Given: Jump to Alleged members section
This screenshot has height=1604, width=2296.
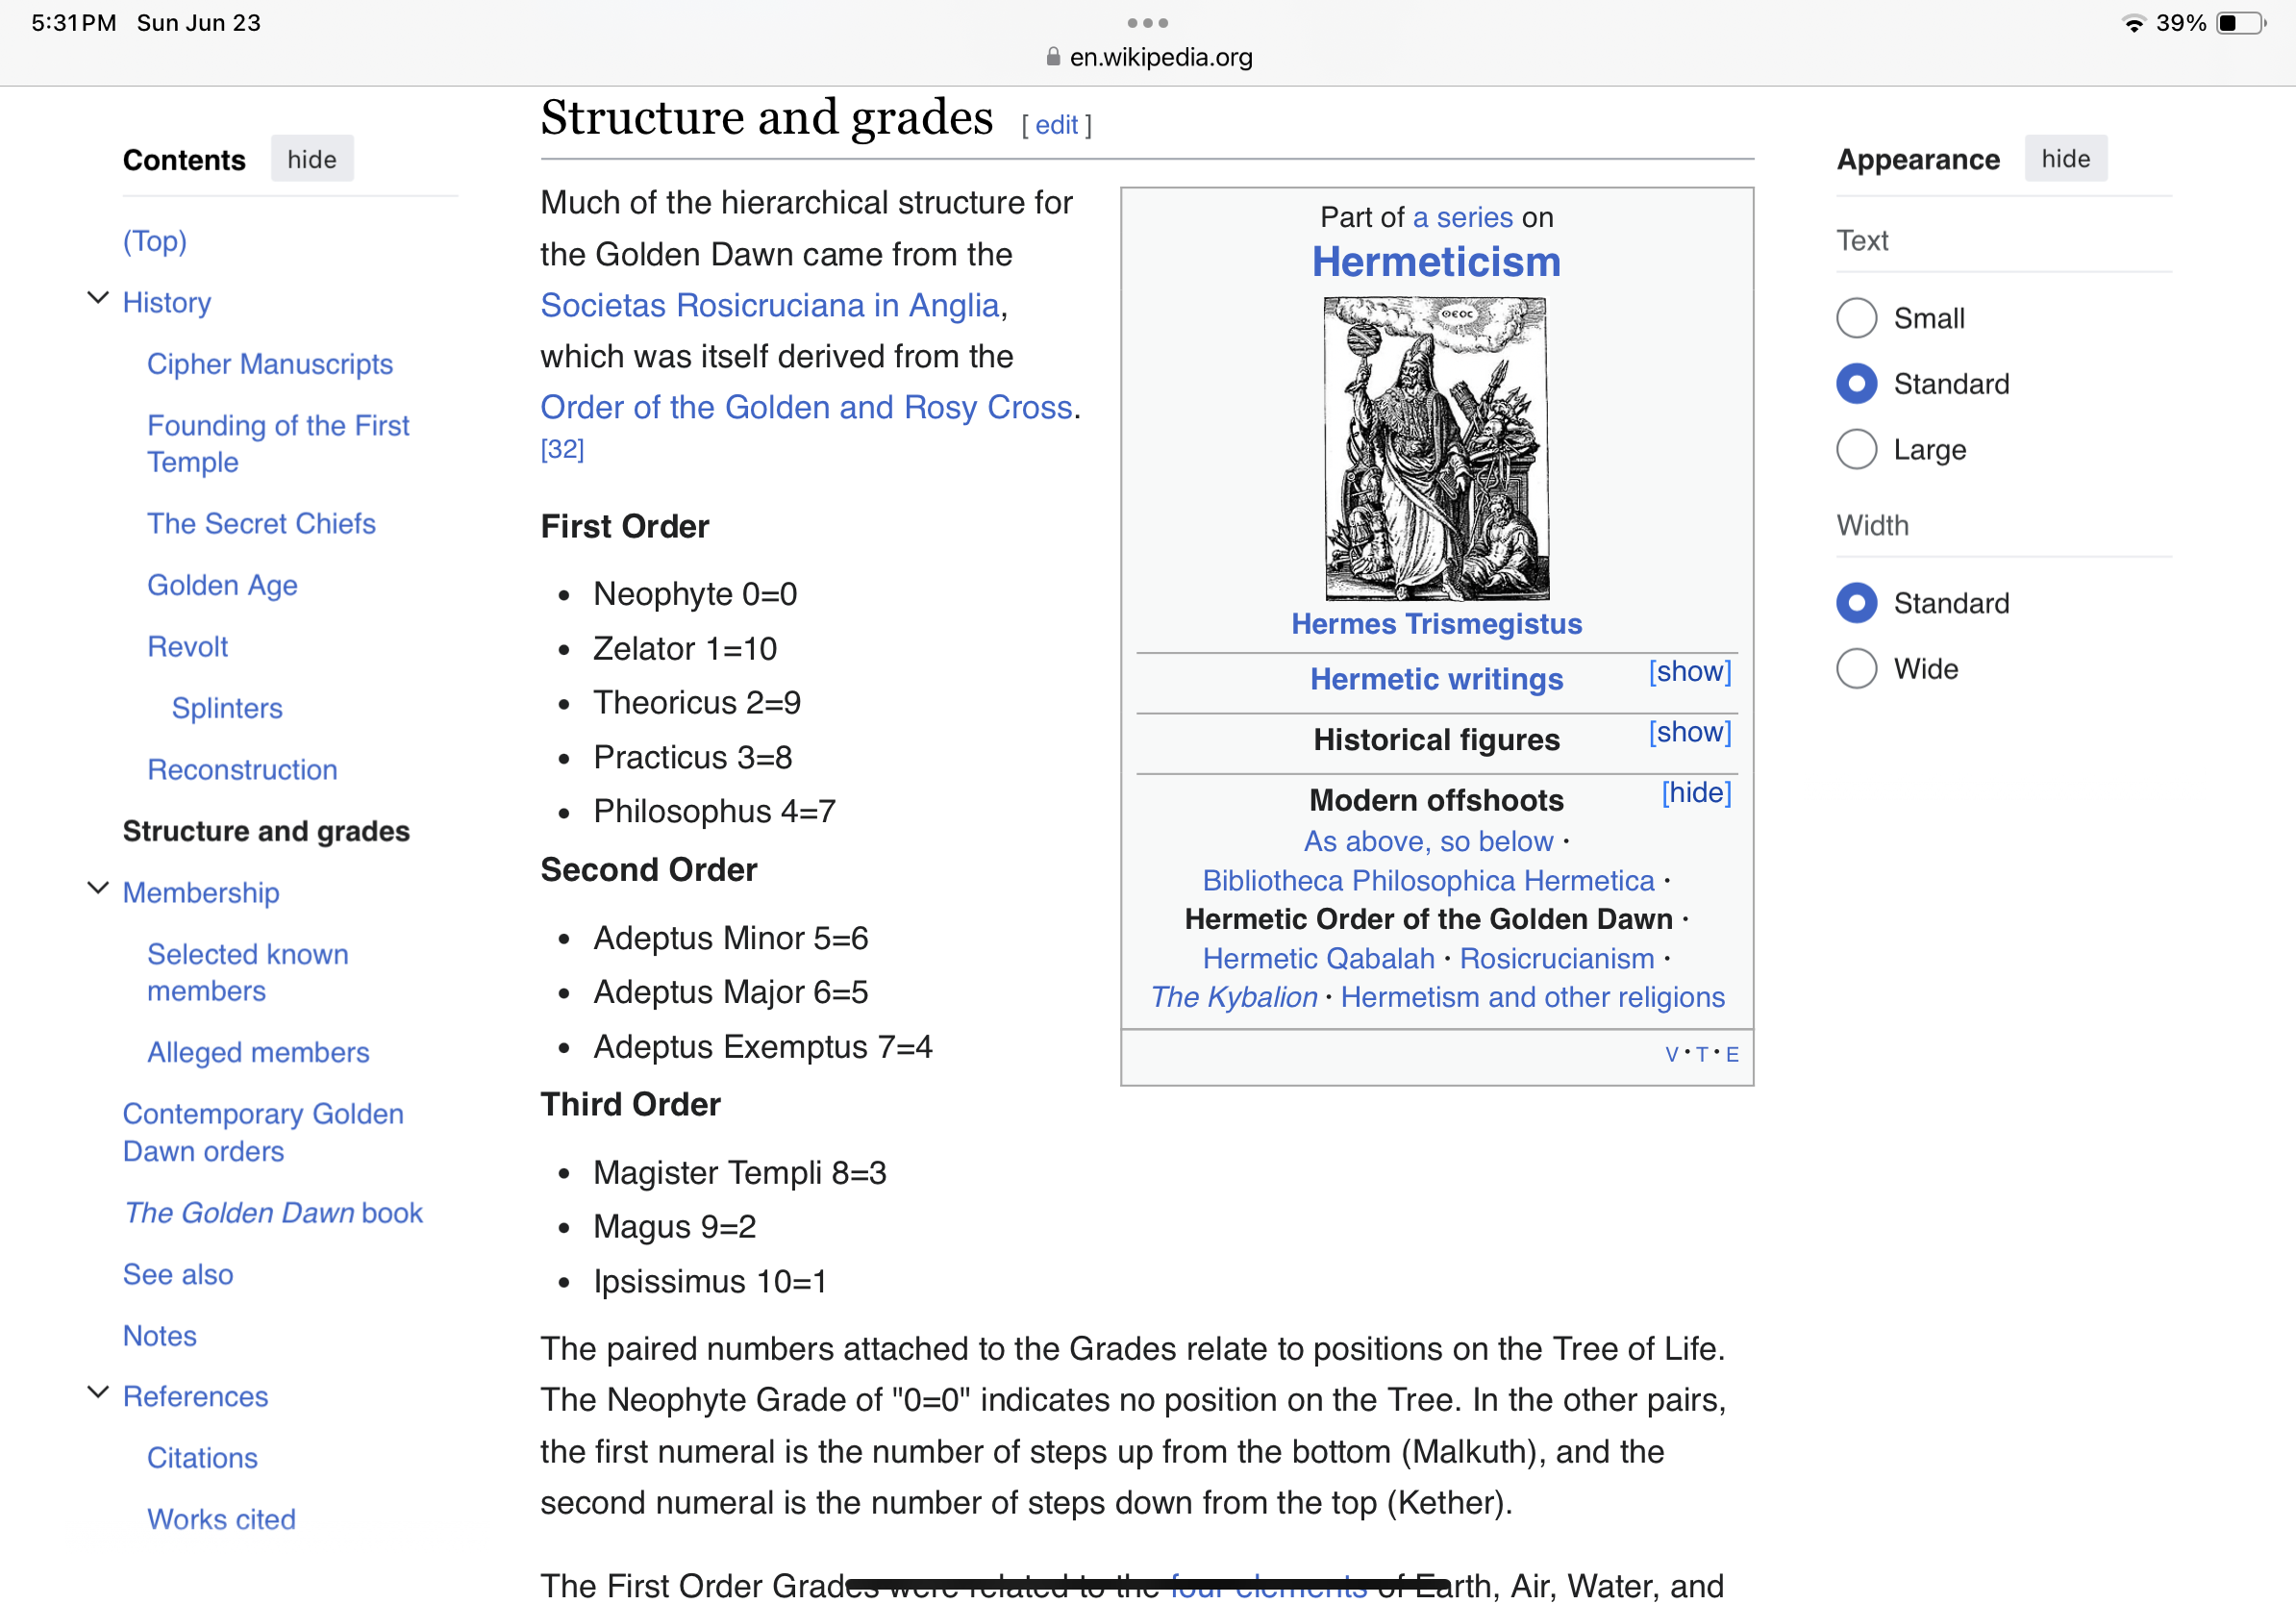Looking at the screenshot, I should 258,1053.
